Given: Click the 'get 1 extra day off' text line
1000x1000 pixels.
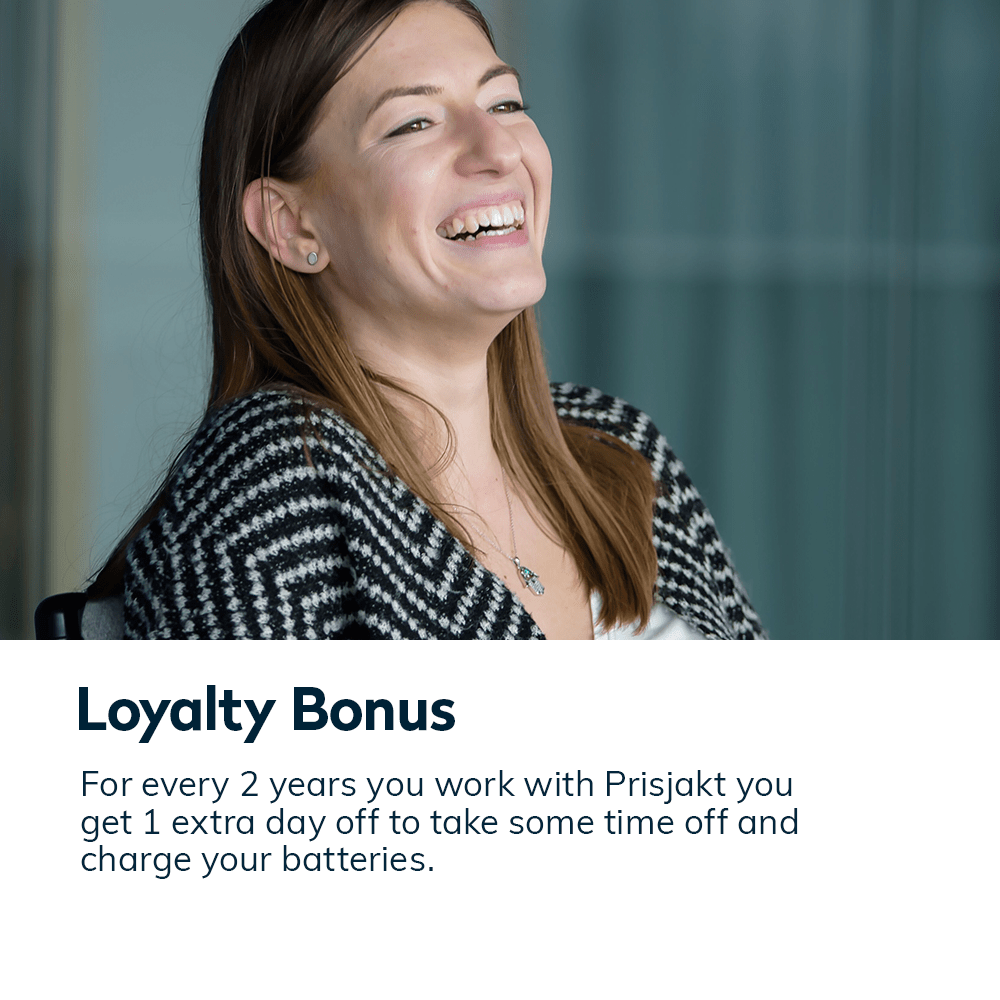Looking at the screenshot, I should [439, 822].
